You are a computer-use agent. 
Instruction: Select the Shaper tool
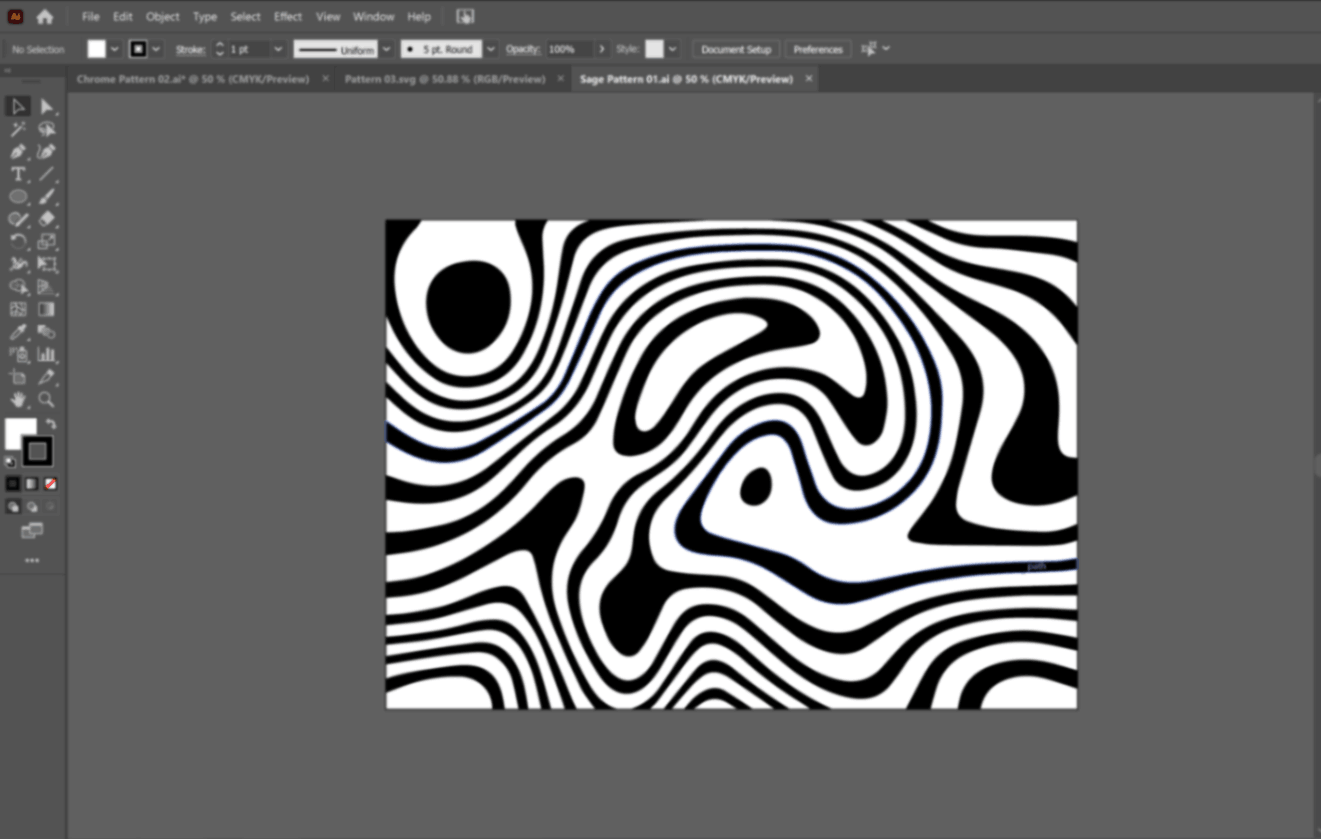tap(18, 219)
